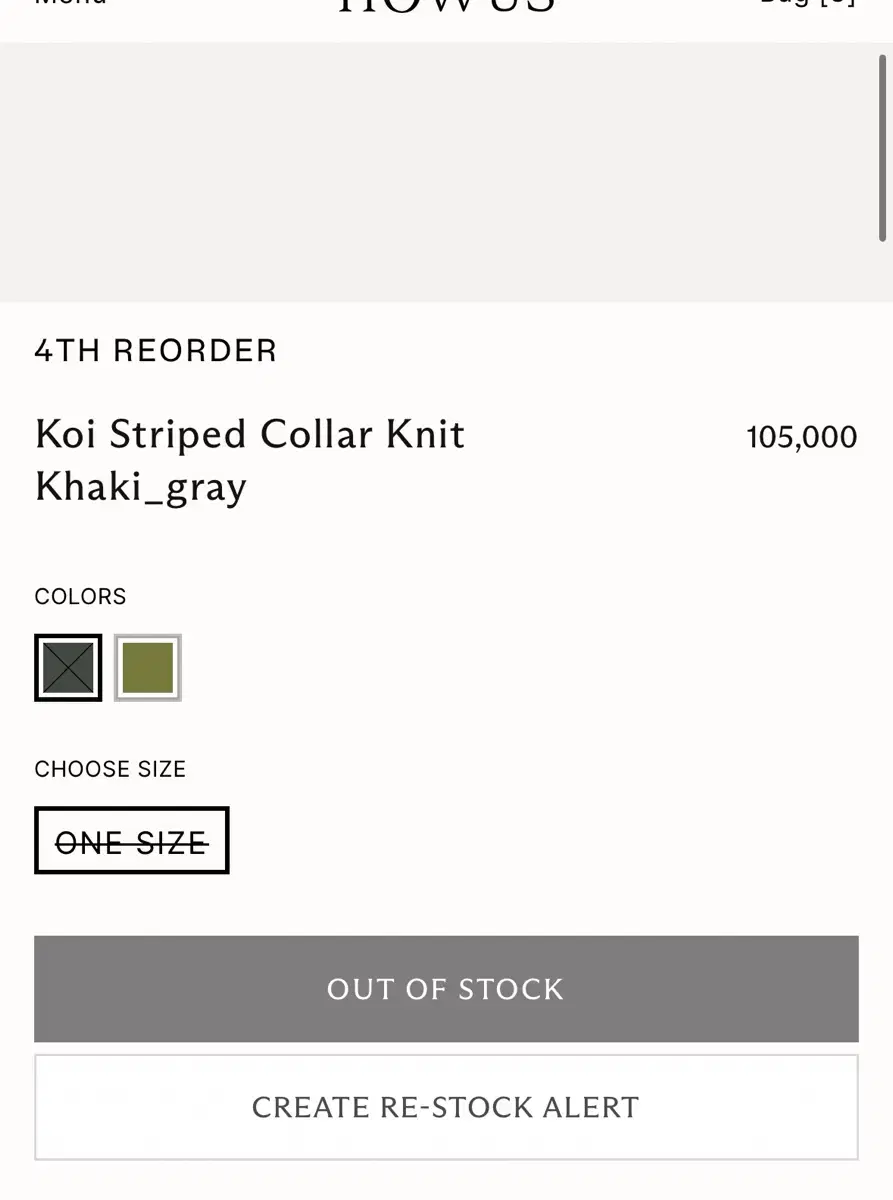The width and height of the screenshot is (893, 1200).
Task: Click the COLORS section label
Action: click(x=81, y=597)
